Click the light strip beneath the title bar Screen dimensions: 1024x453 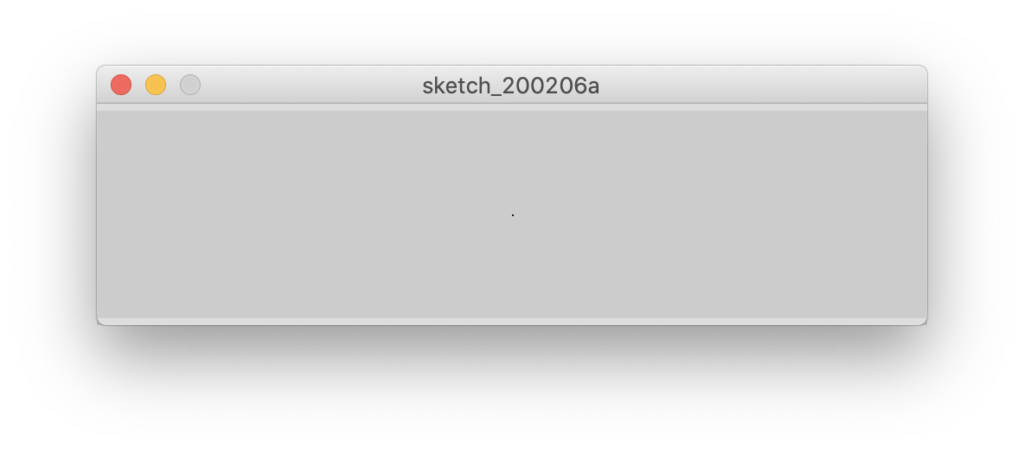512,108
